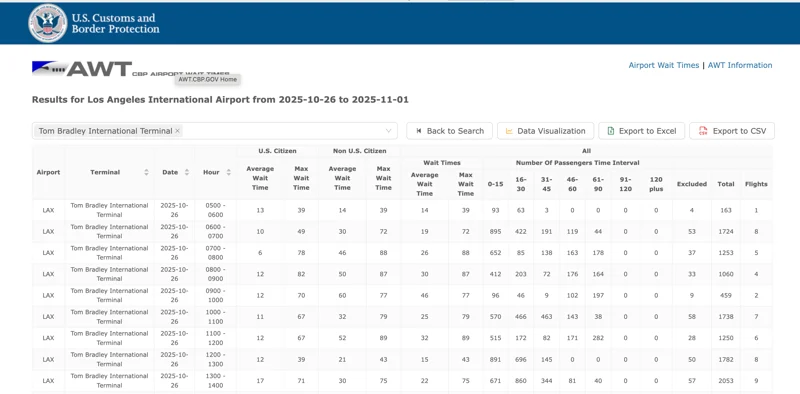Sort table by Hour column arrows
This screenshot has height=394, width=800.
[229, 173]
